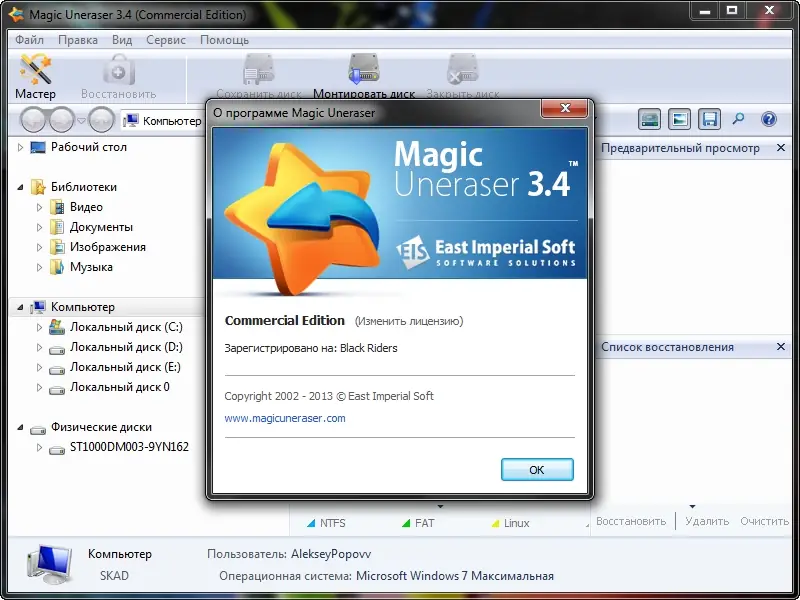The image size is (800, 600).
Task: Select Локальный диск (D:)
Action: [126, 347]
